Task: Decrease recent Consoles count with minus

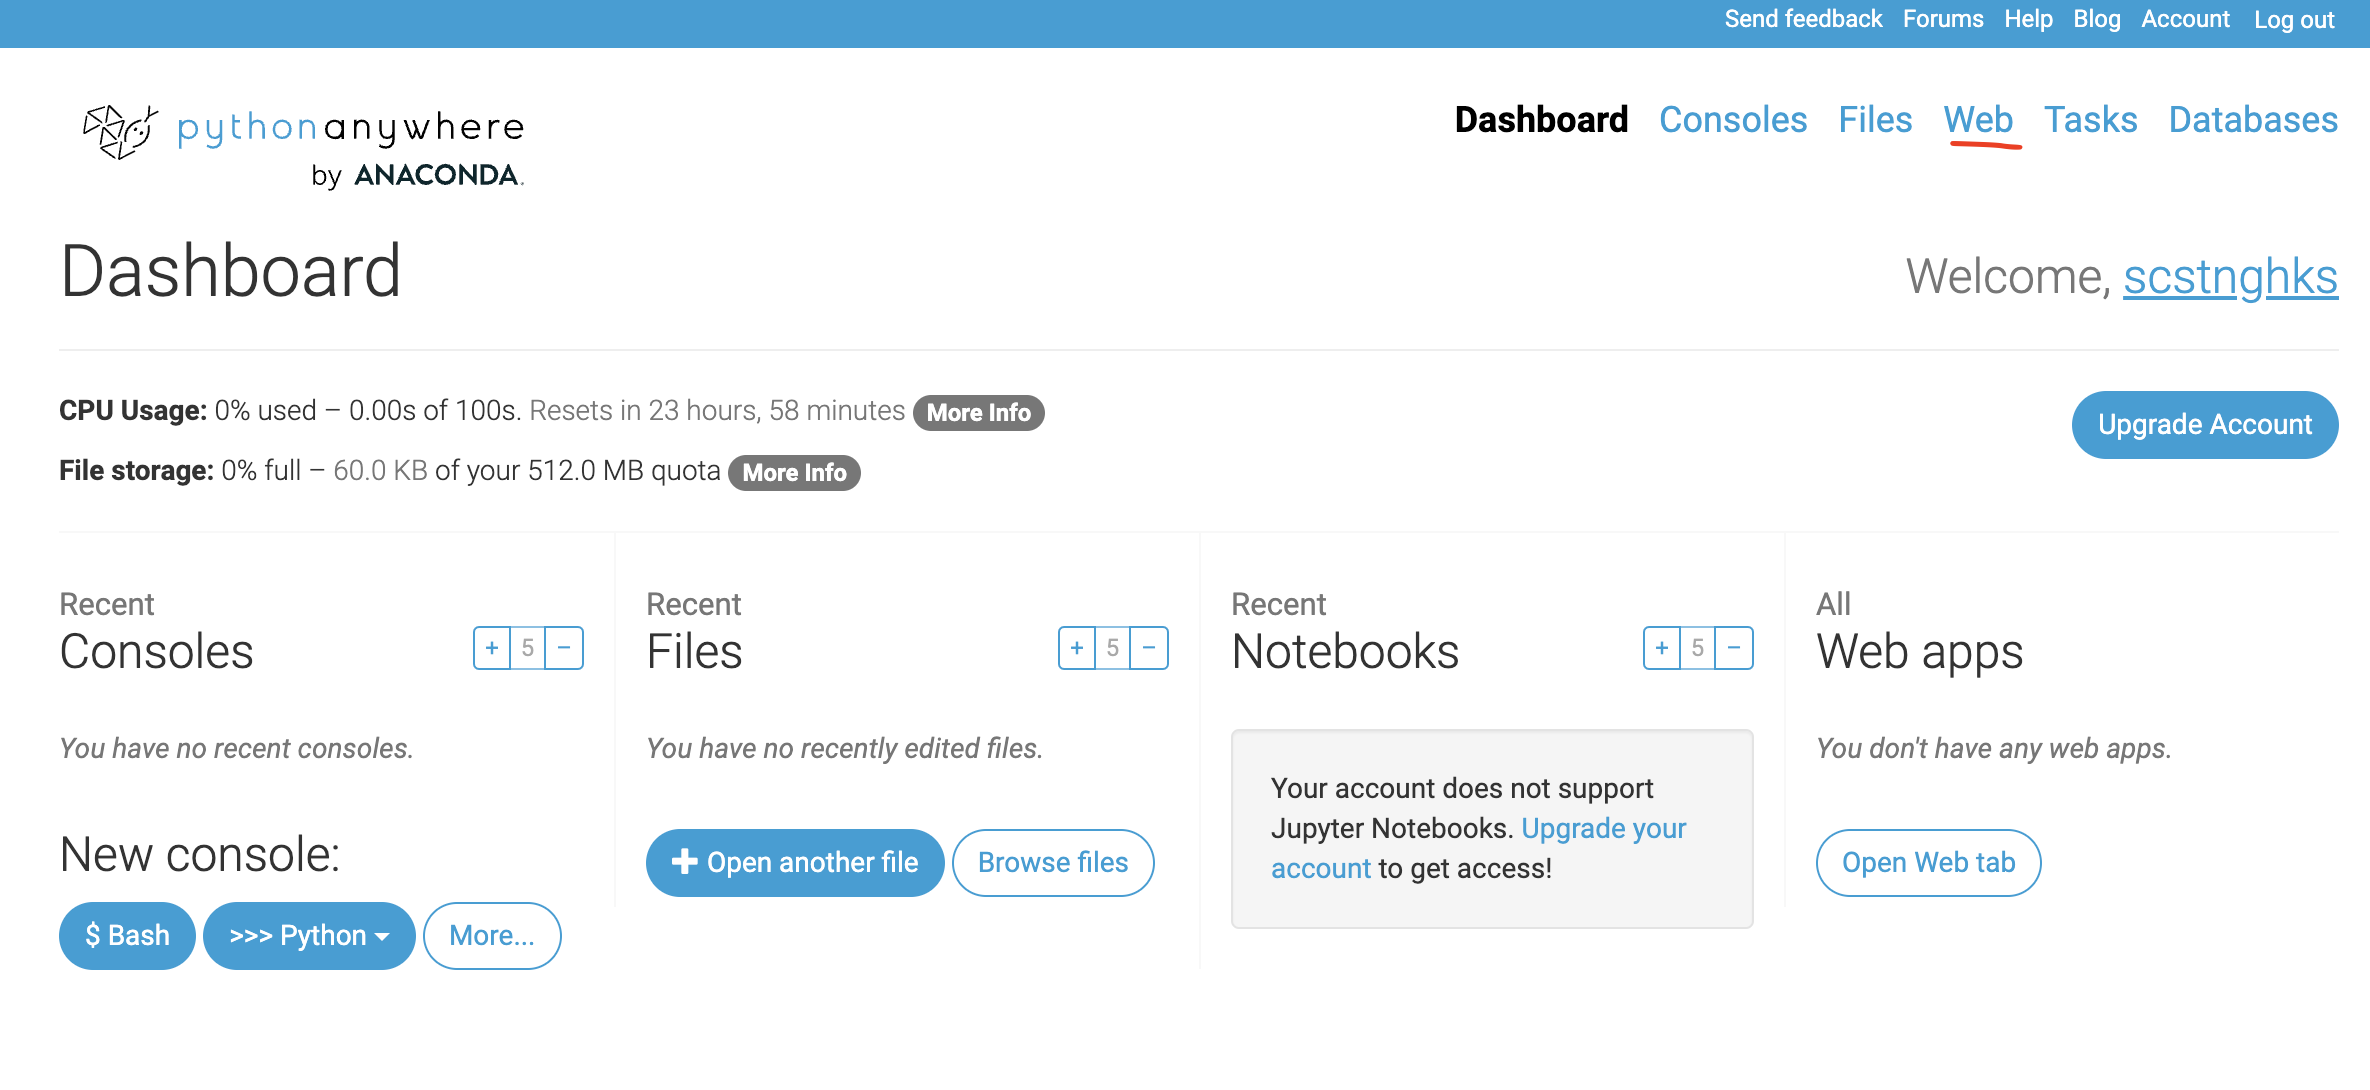Action: [564, 648]
